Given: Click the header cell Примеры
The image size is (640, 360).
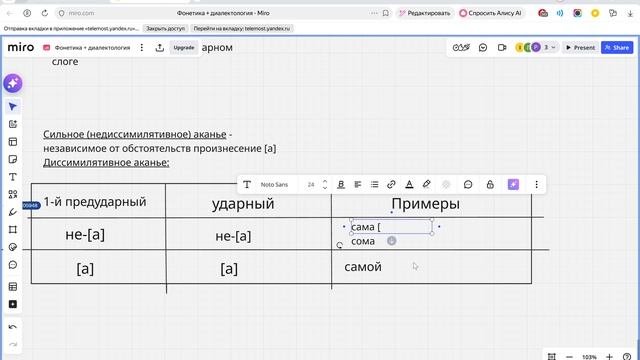Looking at the screenshot, I should tap(425, 203).
